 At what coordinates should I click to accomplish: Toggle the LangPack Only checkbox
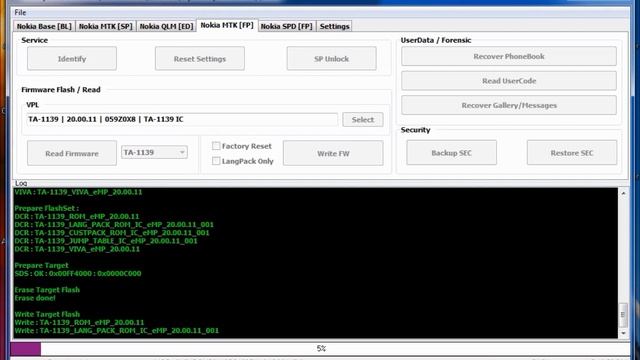(216, 161)
